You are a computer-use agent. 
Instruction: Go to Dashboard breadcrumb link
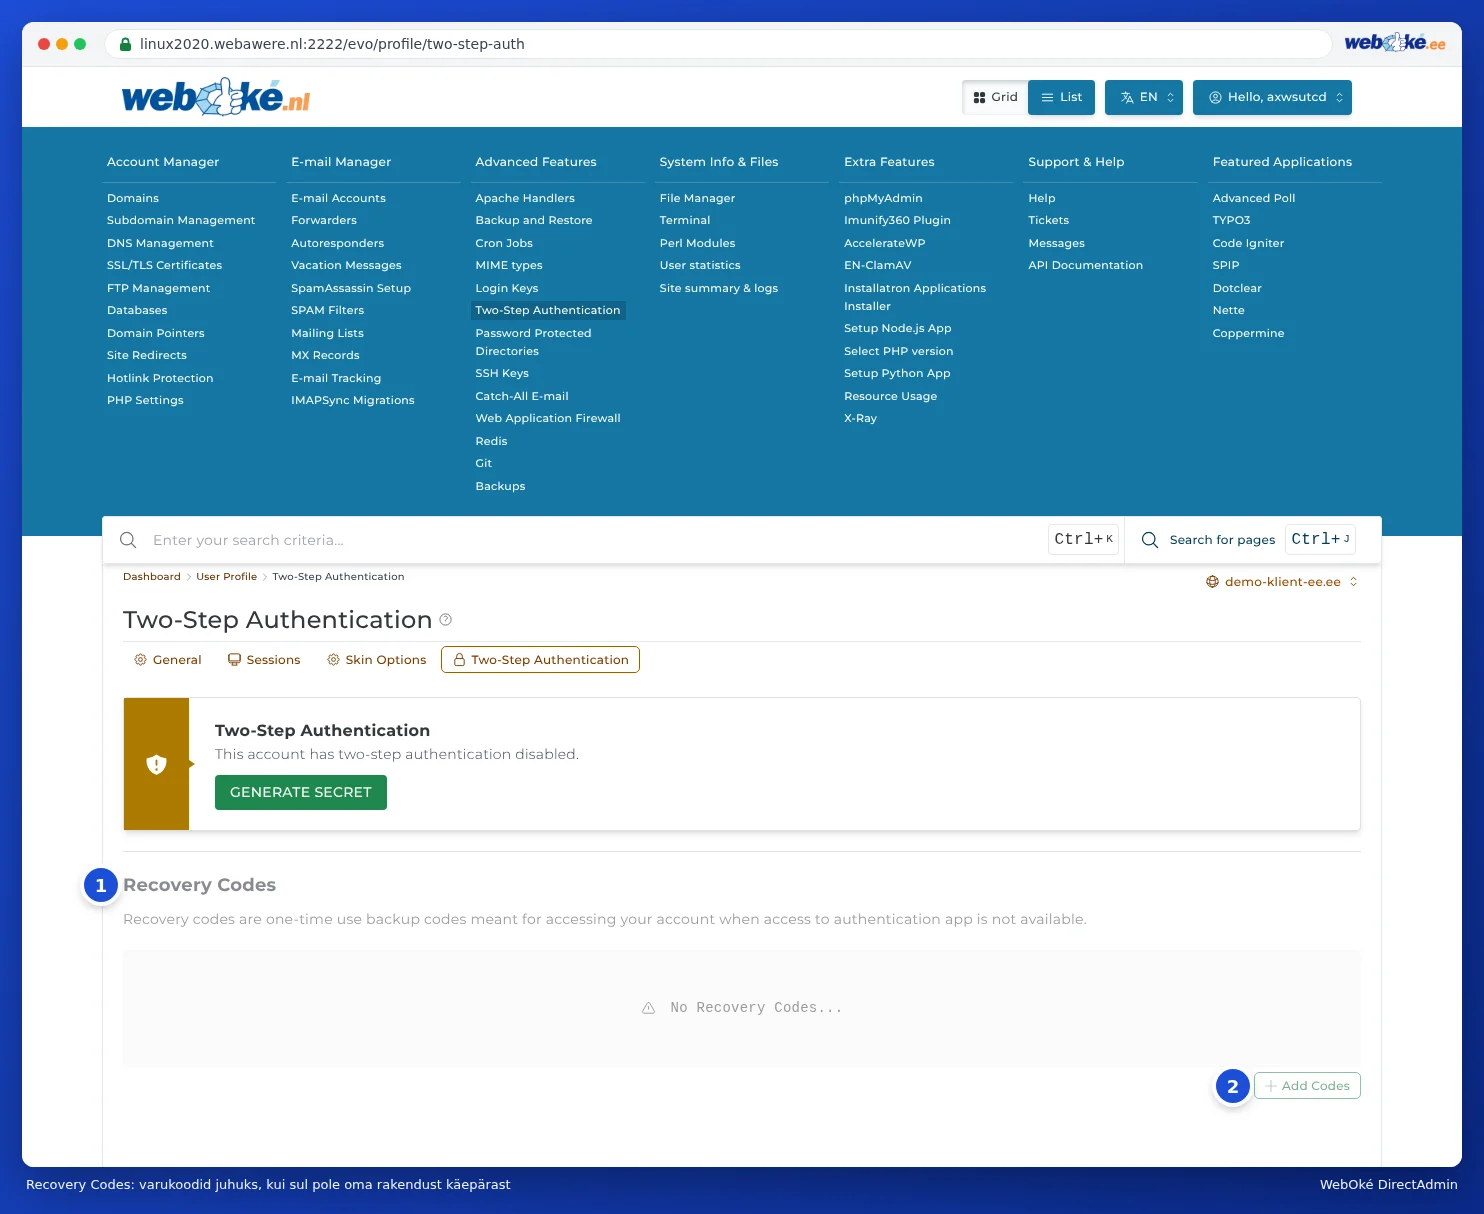152,577
